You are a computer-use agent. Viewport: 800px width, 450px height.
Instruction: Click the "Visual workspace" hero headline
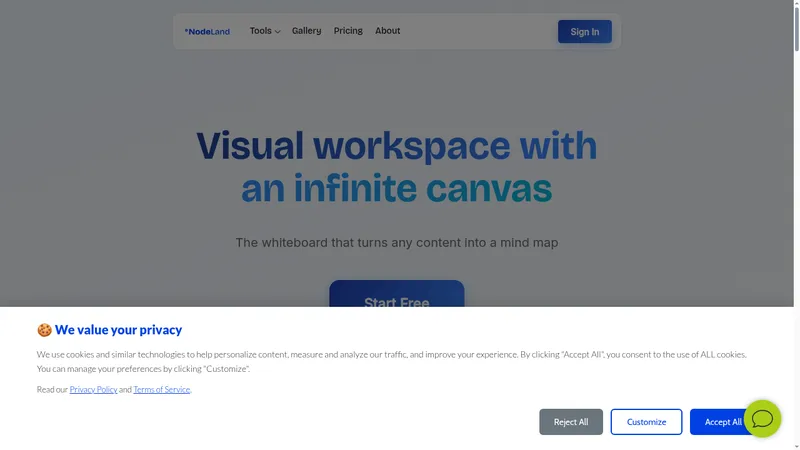click(x=396, y=167)
